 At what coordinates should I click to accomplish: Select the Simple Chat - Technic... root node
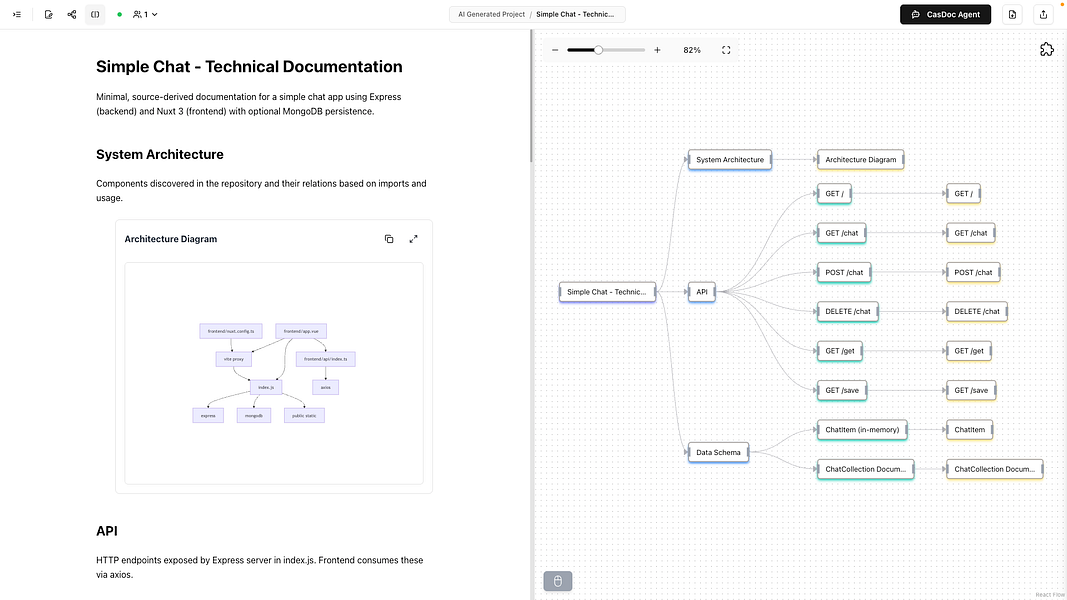(607, 292)
